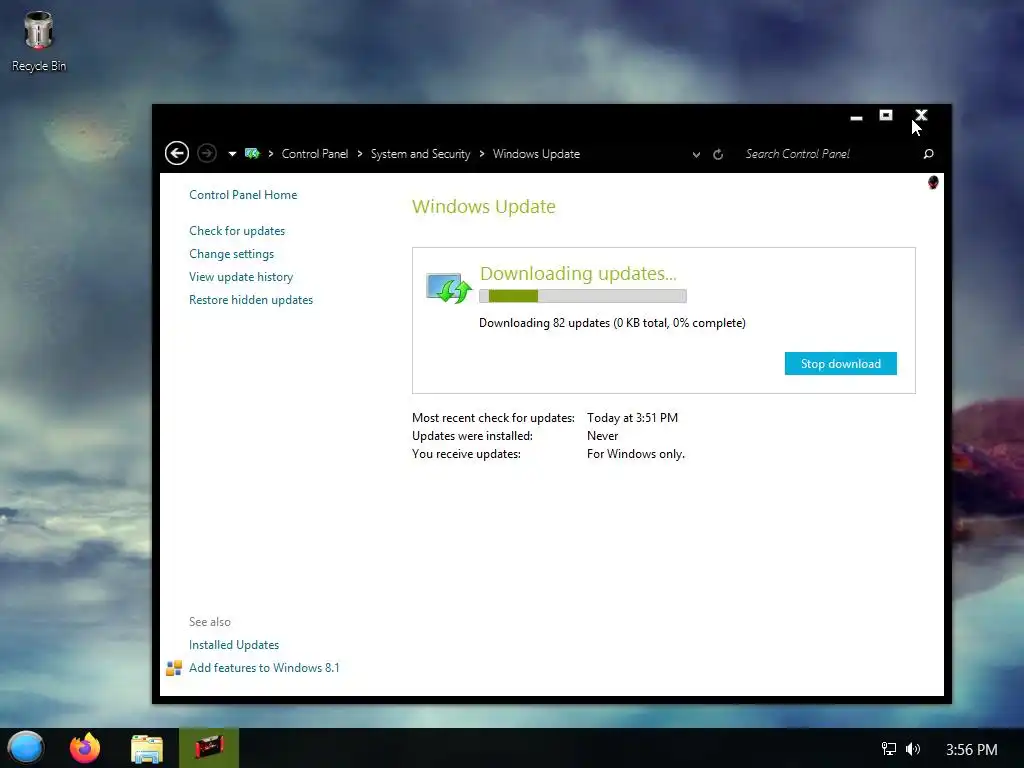The width and height of the screenshot is (1024, 768).
Task: Expand chevron after System and Security breadcrumb
Action: [482, 154]
